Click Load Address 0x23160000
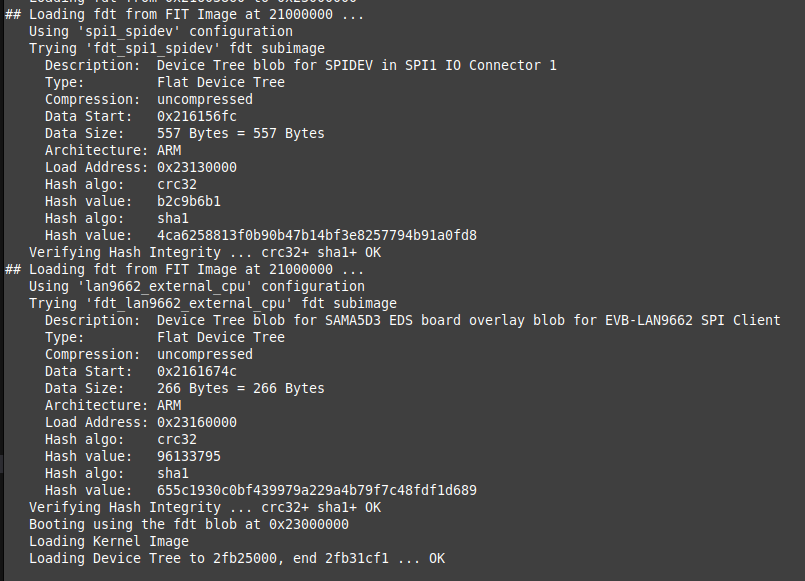805x581 pixels. 197,422
